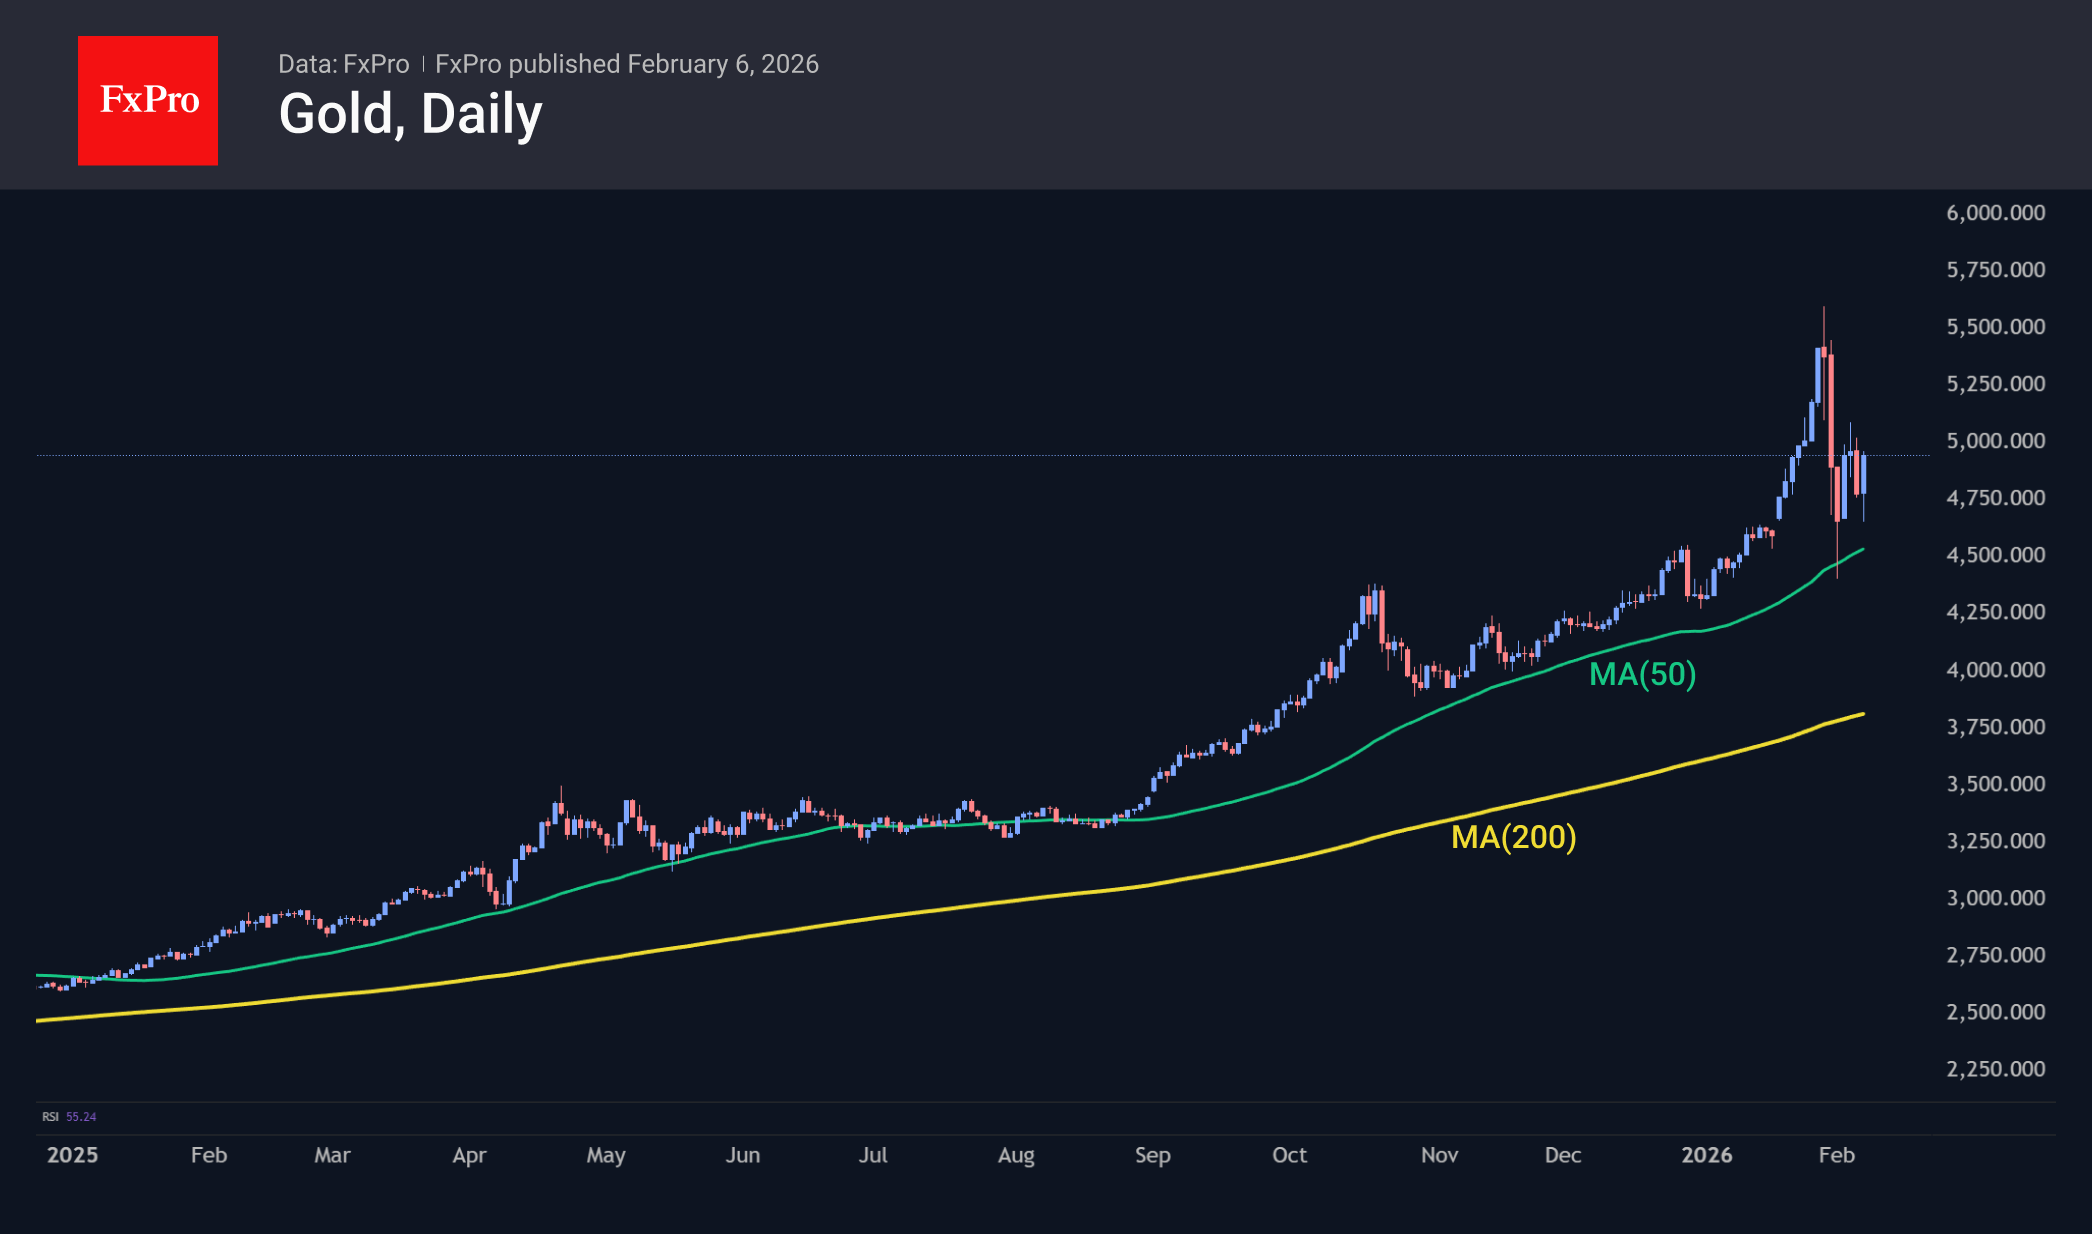
Task: Select the yellow MA(200) label
Action: pos(1513,837)
